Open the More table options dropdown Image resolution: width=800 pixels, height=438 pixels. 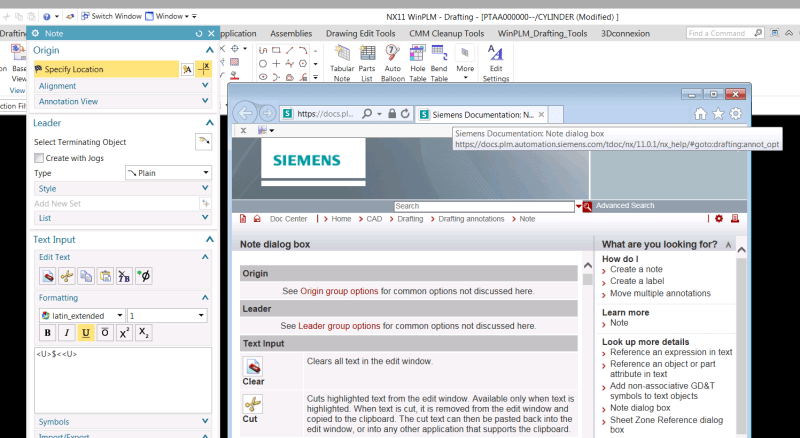(x=465, y=62)
